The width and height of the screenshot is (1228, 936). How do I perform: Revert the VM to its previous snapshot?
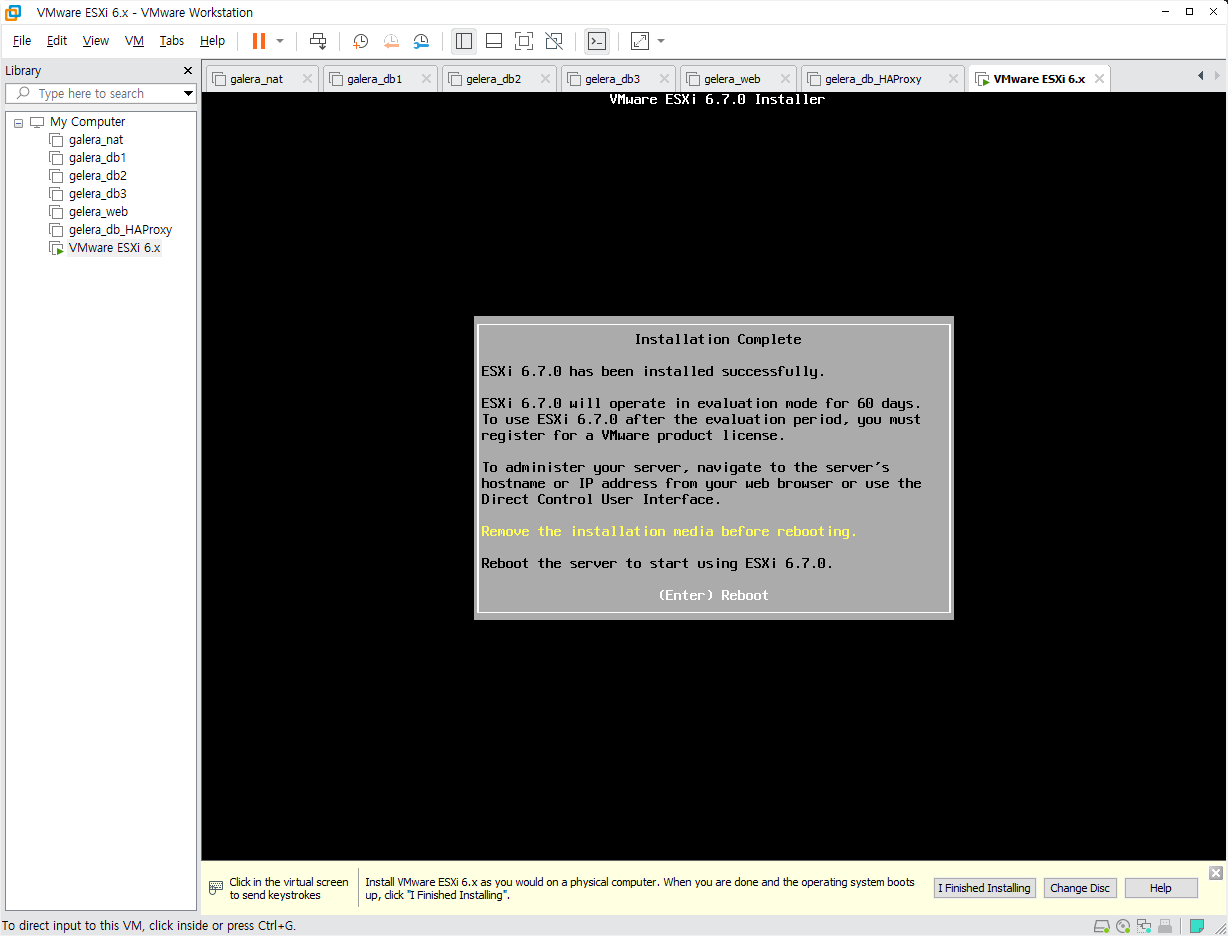pos(391,41)
